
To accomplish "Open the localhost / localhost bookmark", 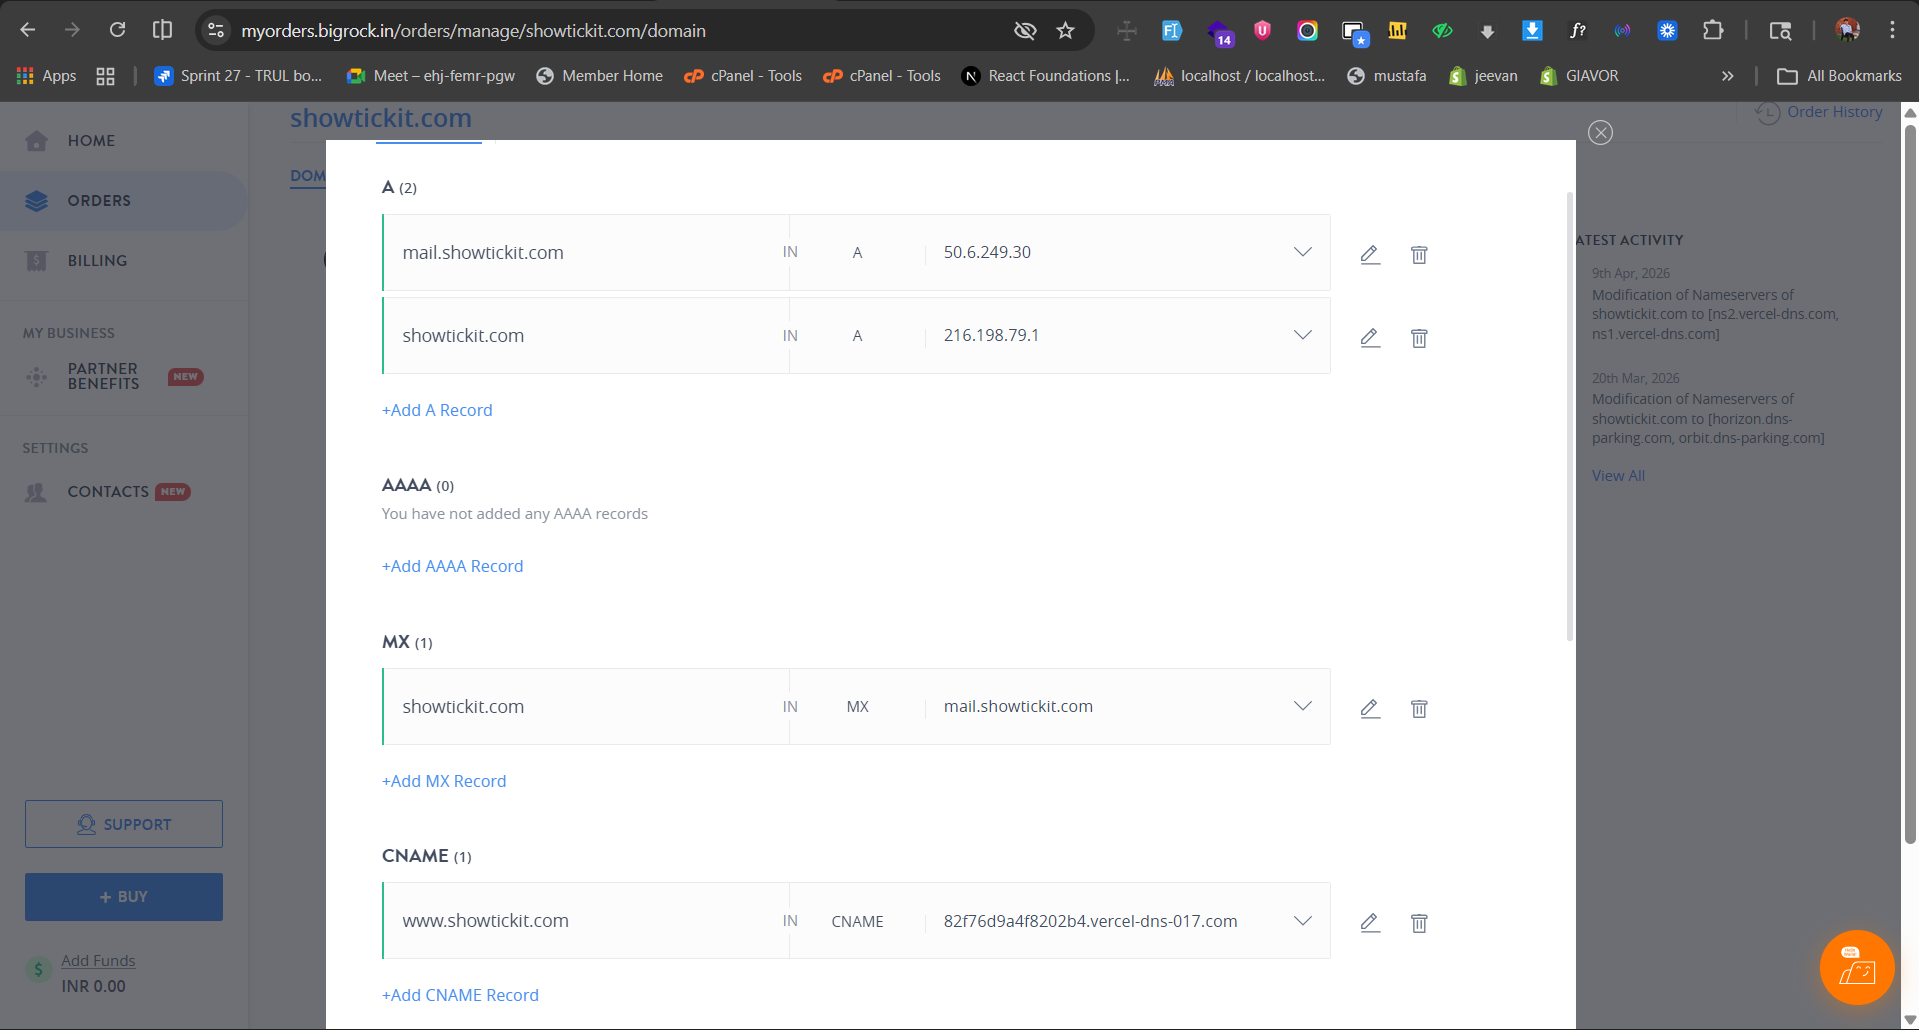I will [1239, 76].
